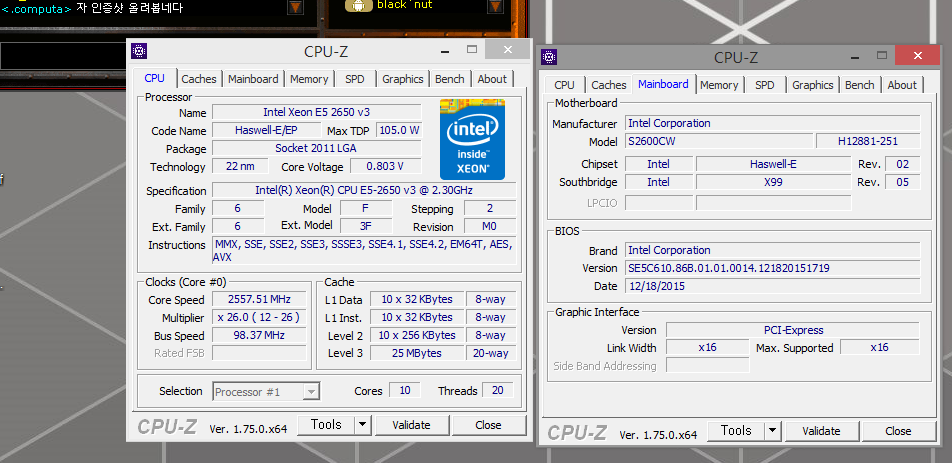This screenshot has height=463, width=952.
Task: Click the Graphic Interface Version PCI-Express field
Action: click(x=793, y=330)
